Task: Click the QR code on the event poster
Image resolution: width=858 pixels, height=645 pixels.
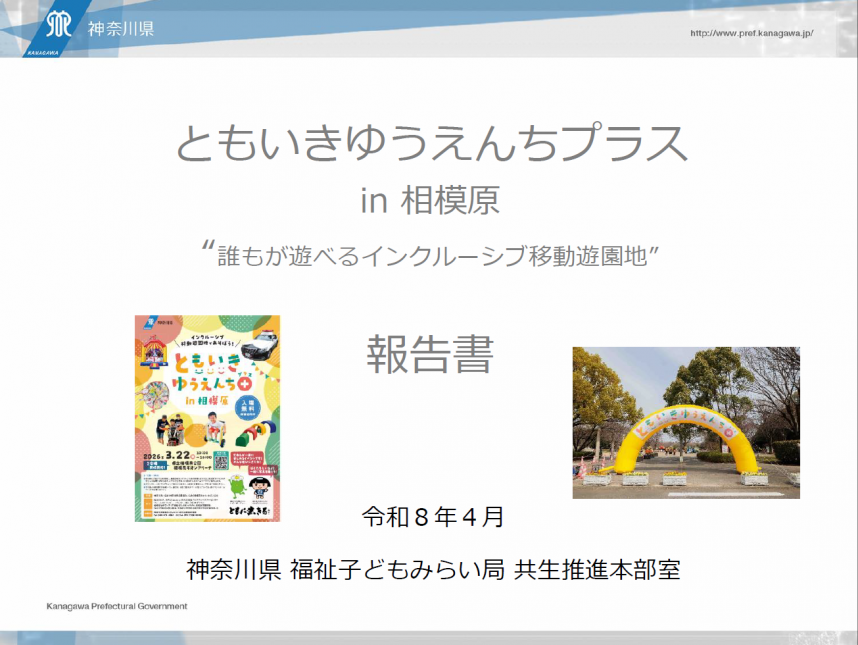Action: click(x=219, y=462)
